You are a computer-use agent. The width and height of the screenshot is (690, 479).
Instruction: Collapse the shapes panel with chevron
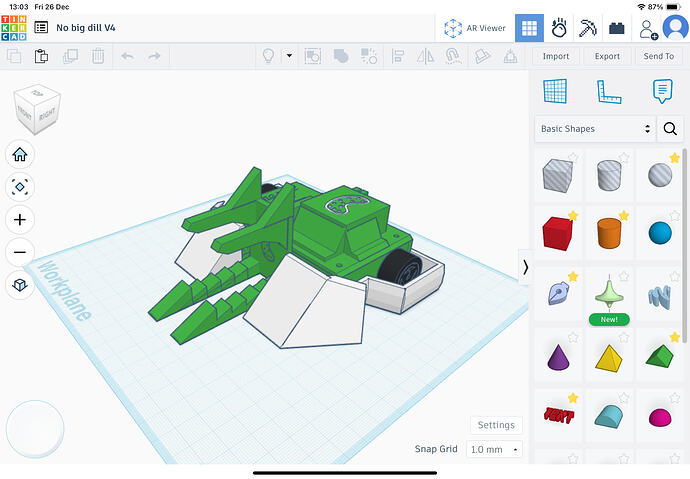point(526,266)
